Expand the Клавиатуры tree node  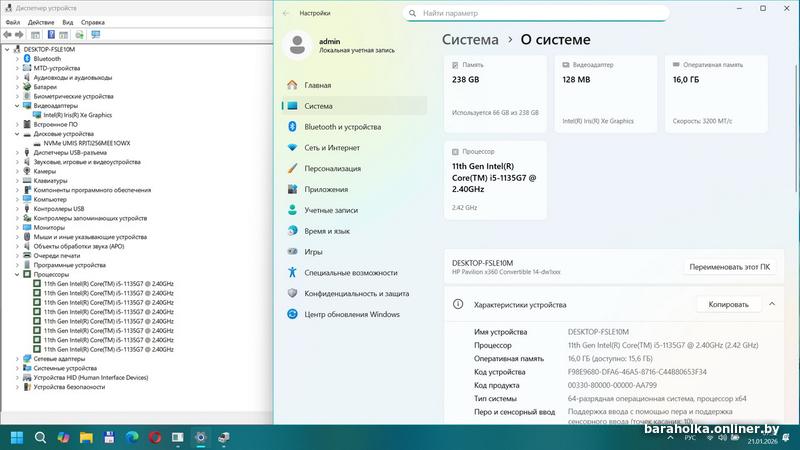coord(17,181)
